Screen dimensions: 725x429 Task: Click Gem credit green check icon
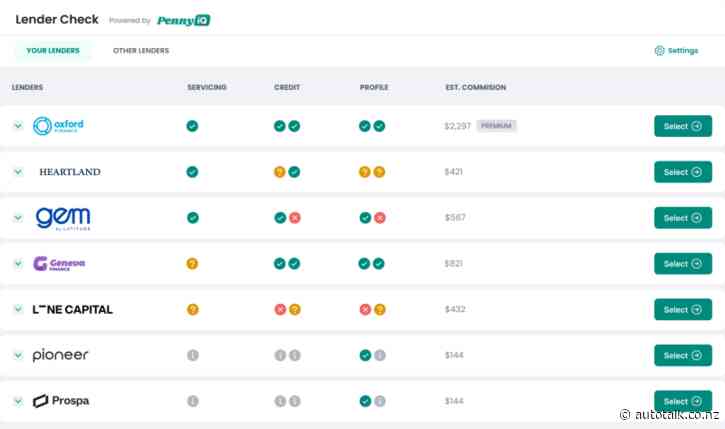coord(280,218)
